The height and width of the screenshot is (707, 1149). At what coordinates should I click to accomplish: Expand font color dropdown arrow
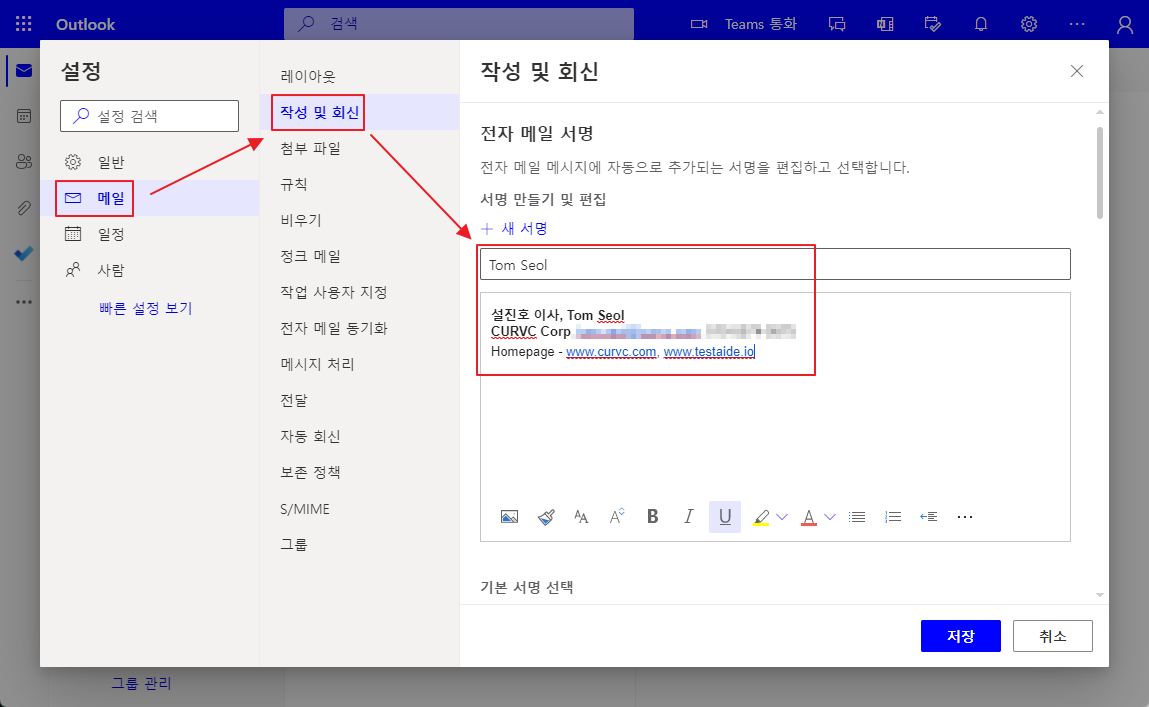point(829,517)
